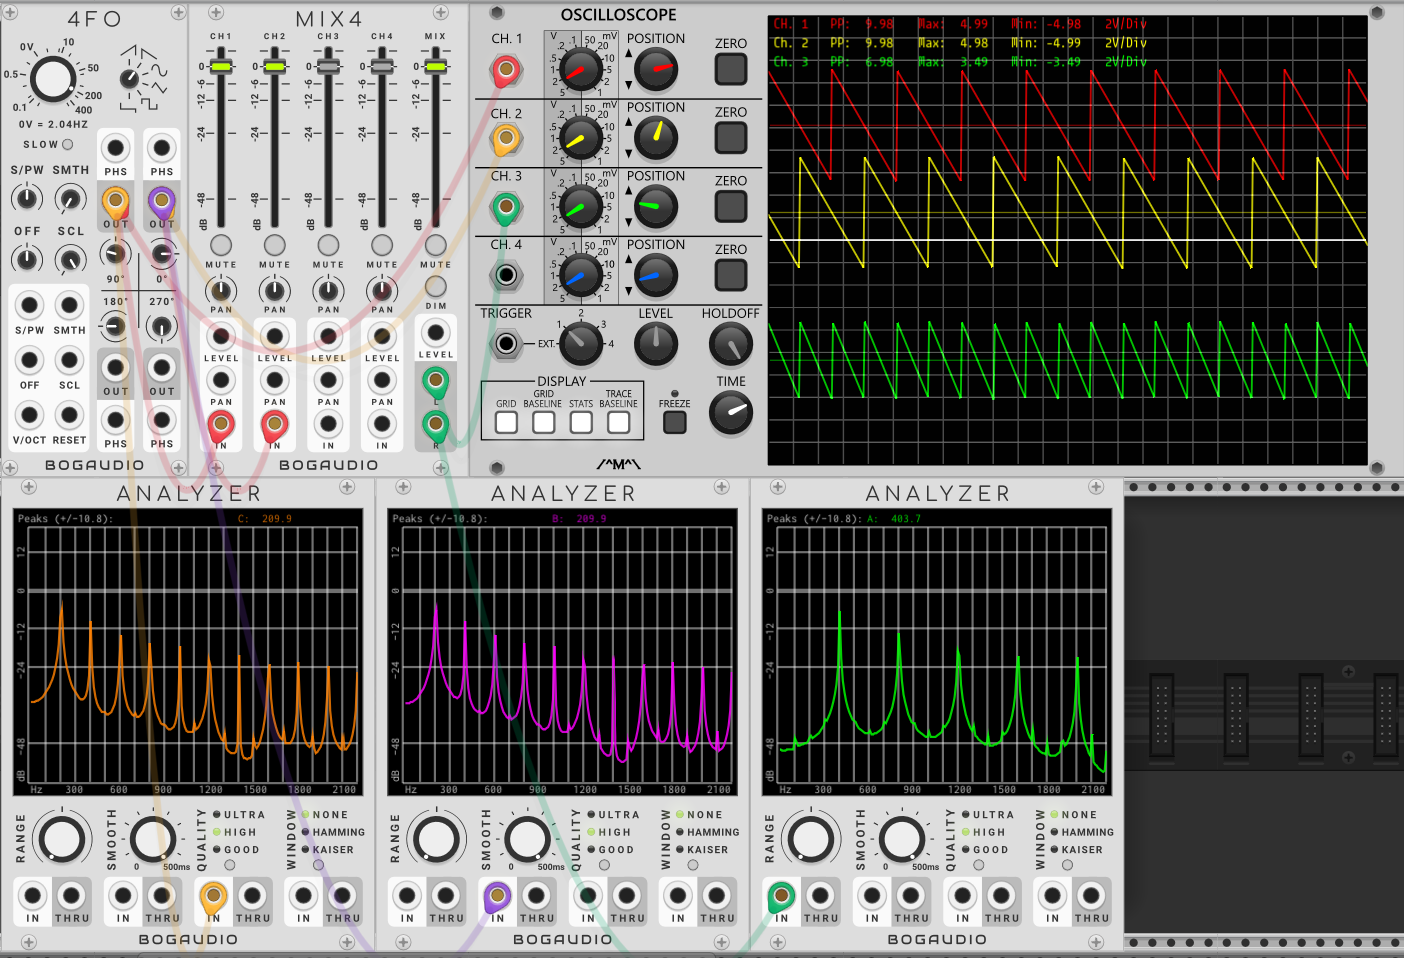The image size is (1404, 958).
Task: Mute channel 3 on MIX4
Action: 328,245
